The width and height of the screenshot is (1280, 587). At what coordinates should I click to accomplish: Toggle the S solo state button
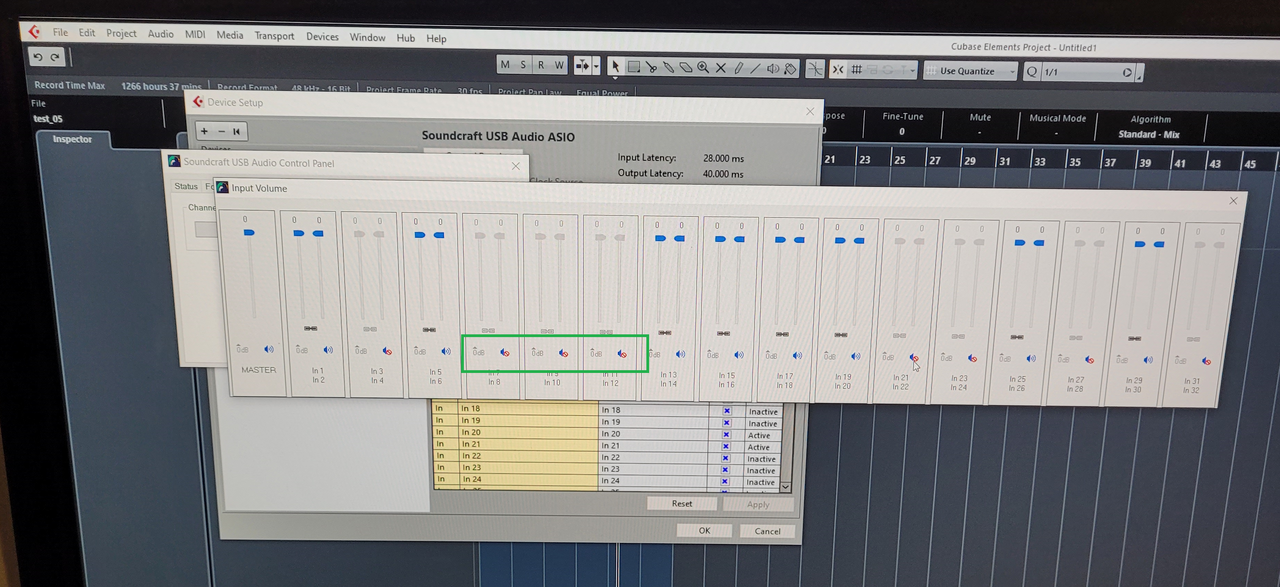tap(523, 65)
